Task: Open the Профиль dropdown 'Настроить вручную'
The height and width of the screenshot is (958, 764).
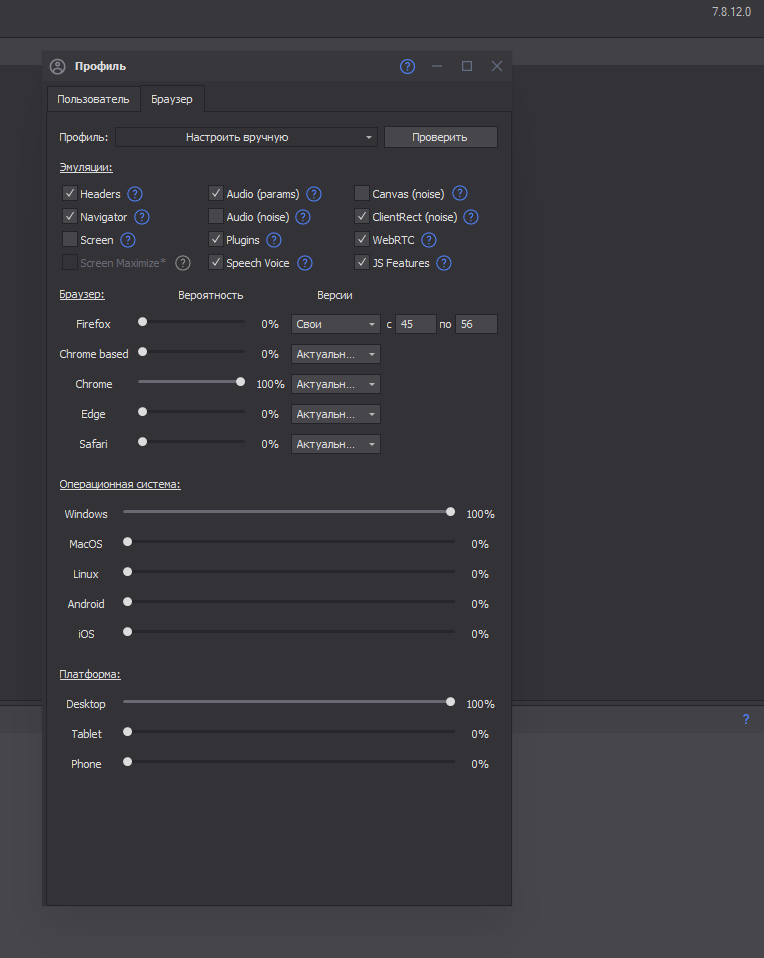Action: click(246, 137)
